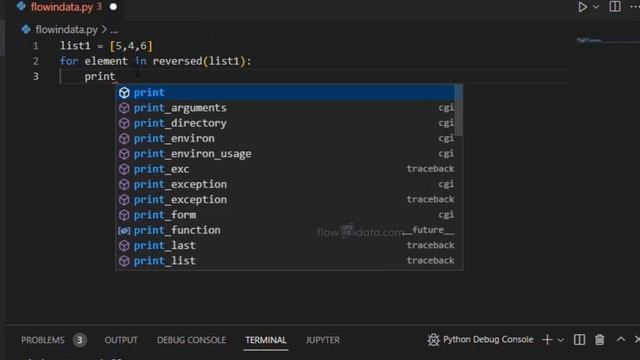640x360 pixels.
Task: Choose the print_environ suggestion
Action: coord(285,138)
